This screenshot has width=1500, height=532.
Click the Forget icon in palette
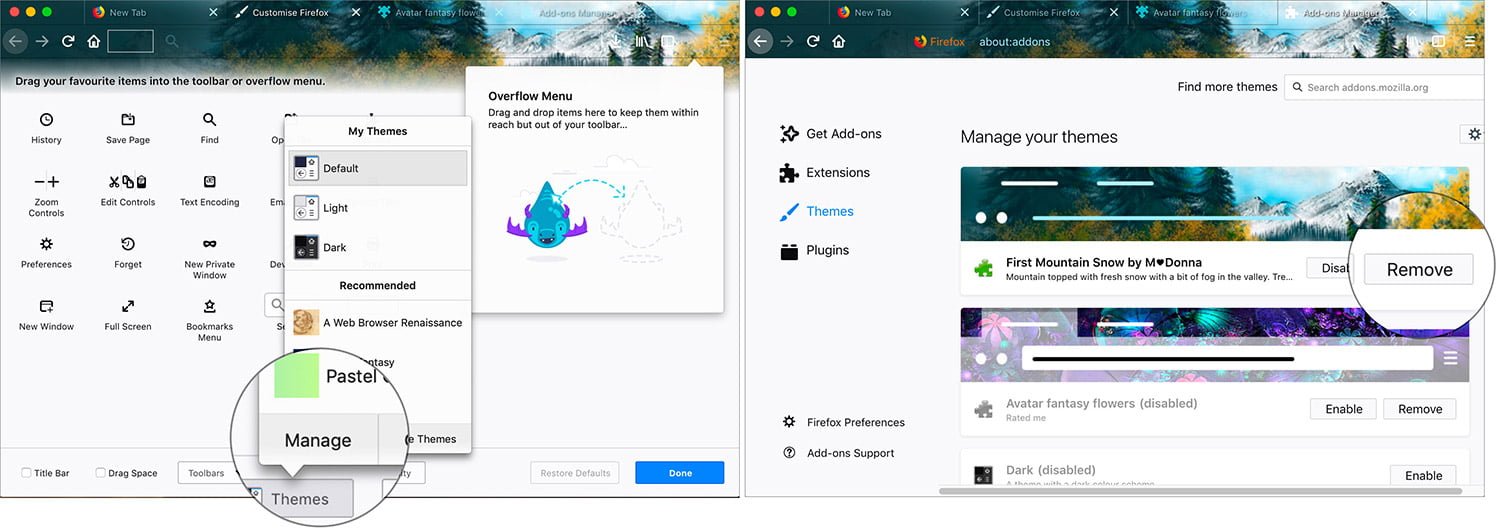[x=128, y=244]
